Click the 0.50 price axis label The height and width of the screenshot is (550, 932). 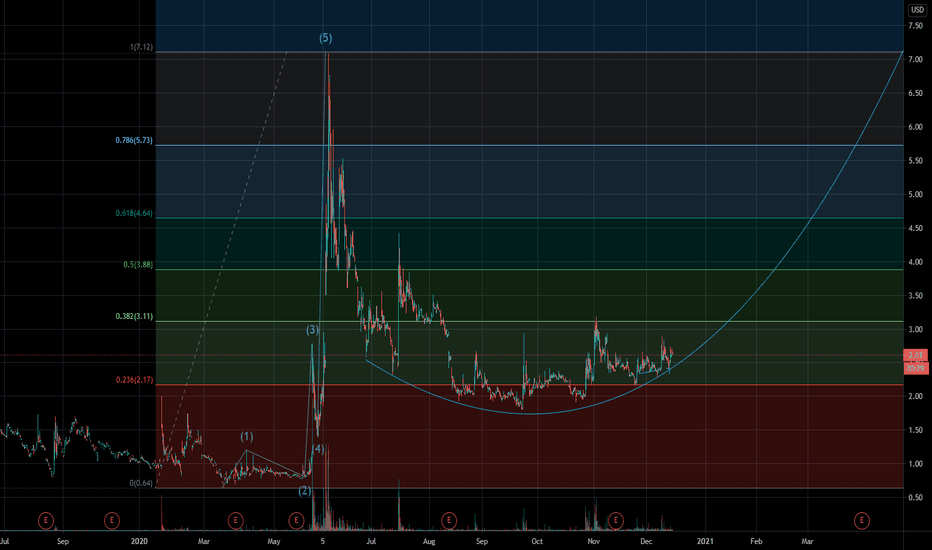pos(915,498)
